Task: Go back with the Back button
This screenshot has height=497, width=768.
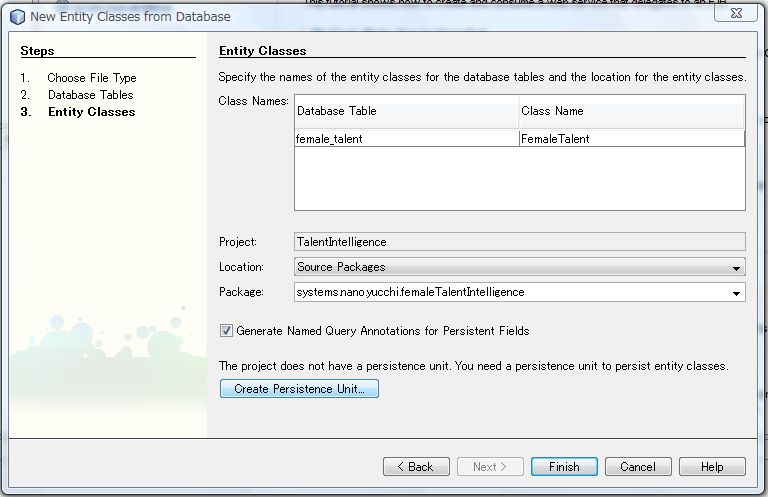Action: coord(414,467)
